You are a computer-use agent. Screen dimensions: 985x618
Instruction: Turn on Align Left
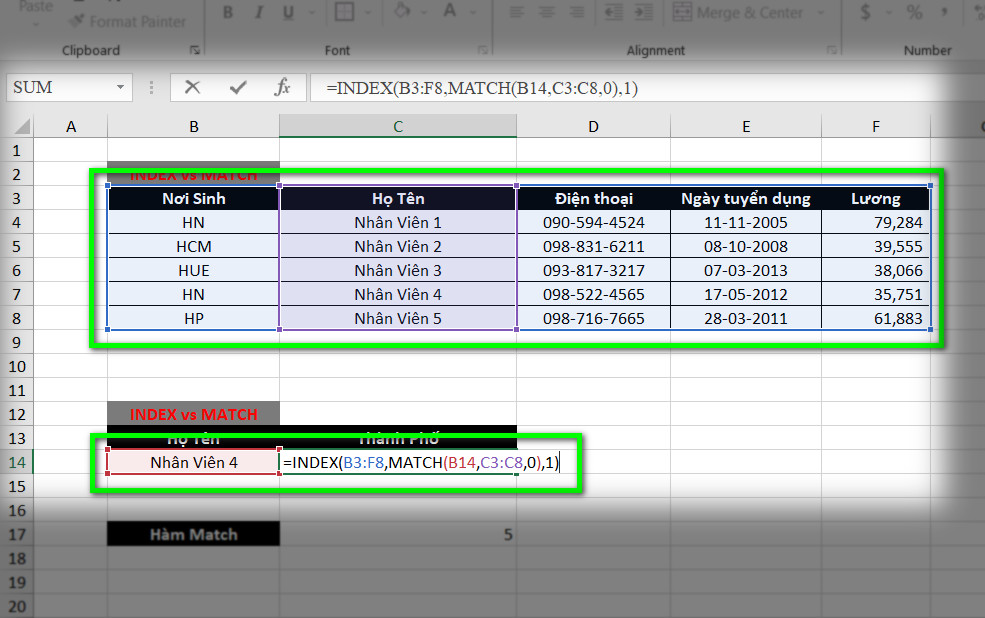(x=516, y=13)
